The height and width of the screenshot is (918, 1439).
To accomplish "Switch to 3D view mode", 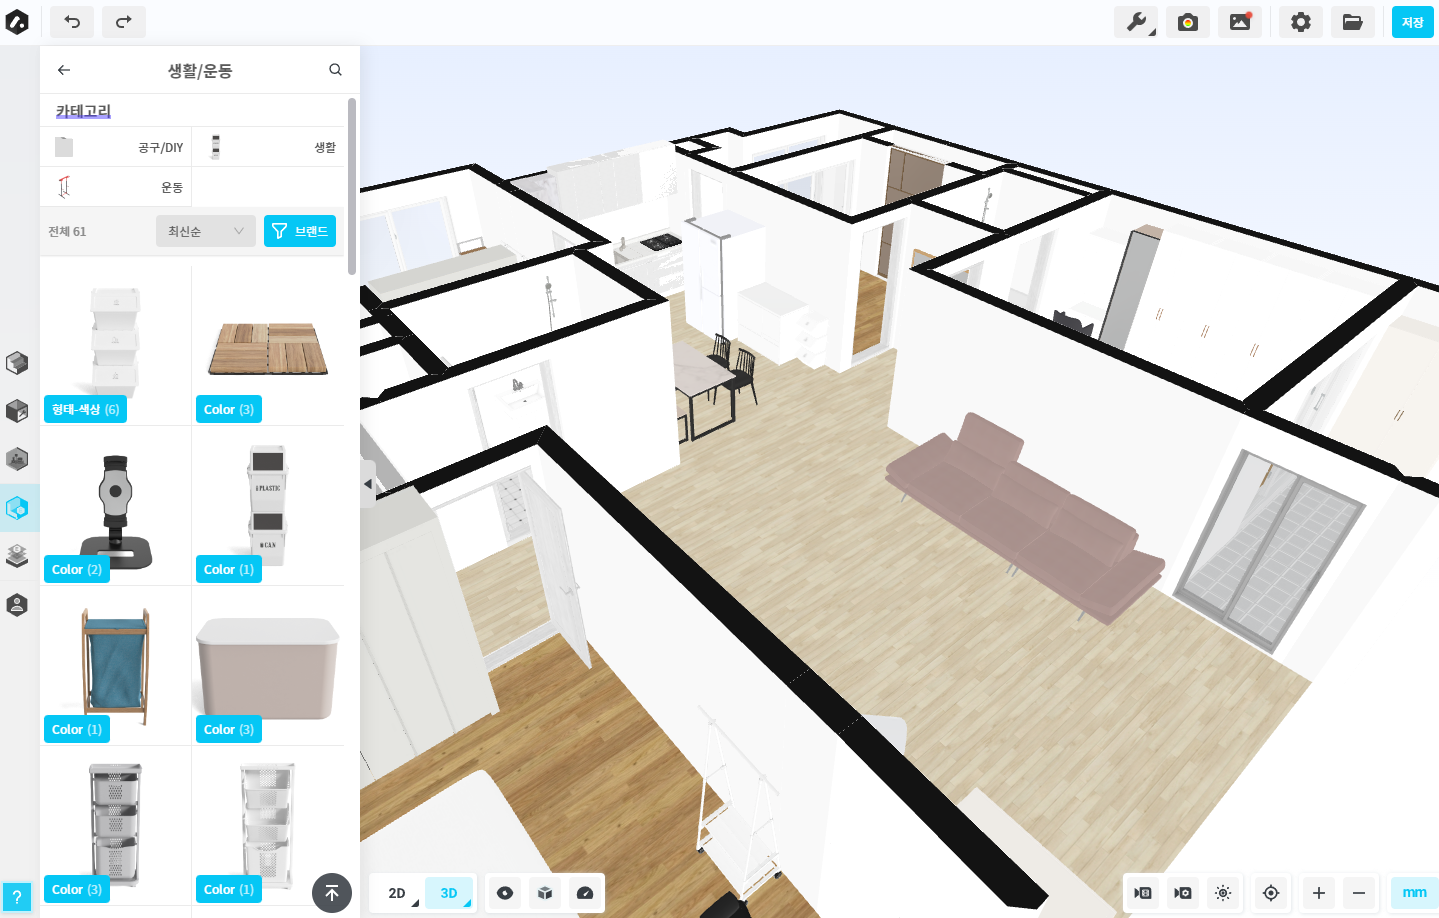I will click(449, 893).
